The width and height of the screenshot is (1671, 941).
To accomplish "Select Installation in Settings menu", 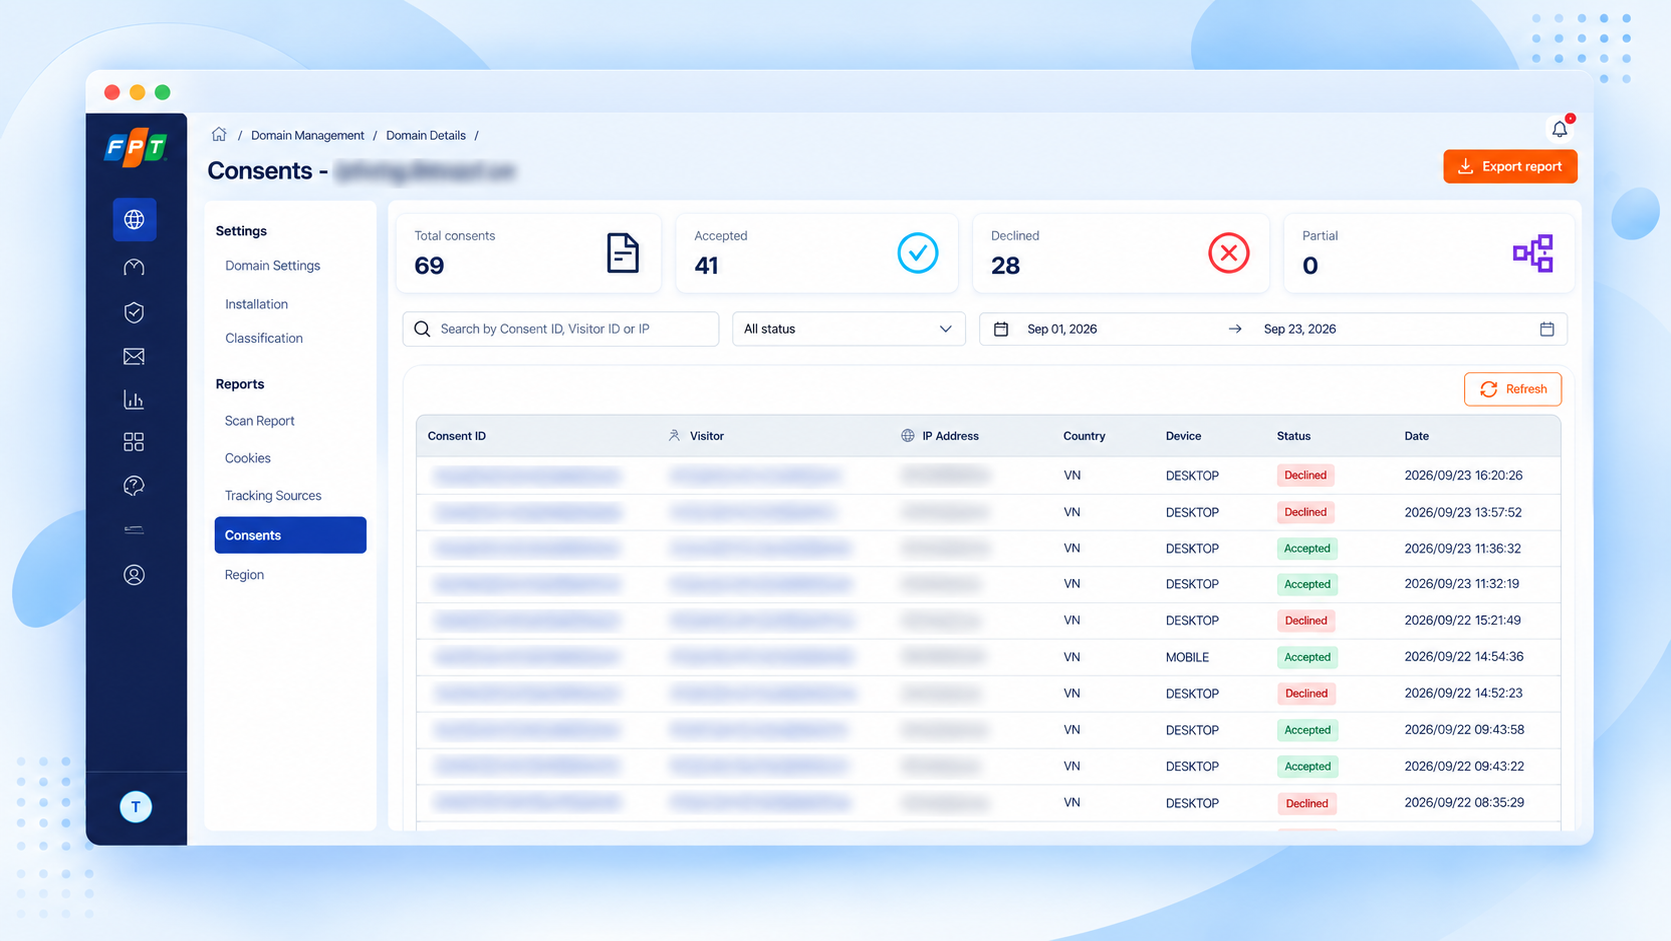I will click(256, 304).
